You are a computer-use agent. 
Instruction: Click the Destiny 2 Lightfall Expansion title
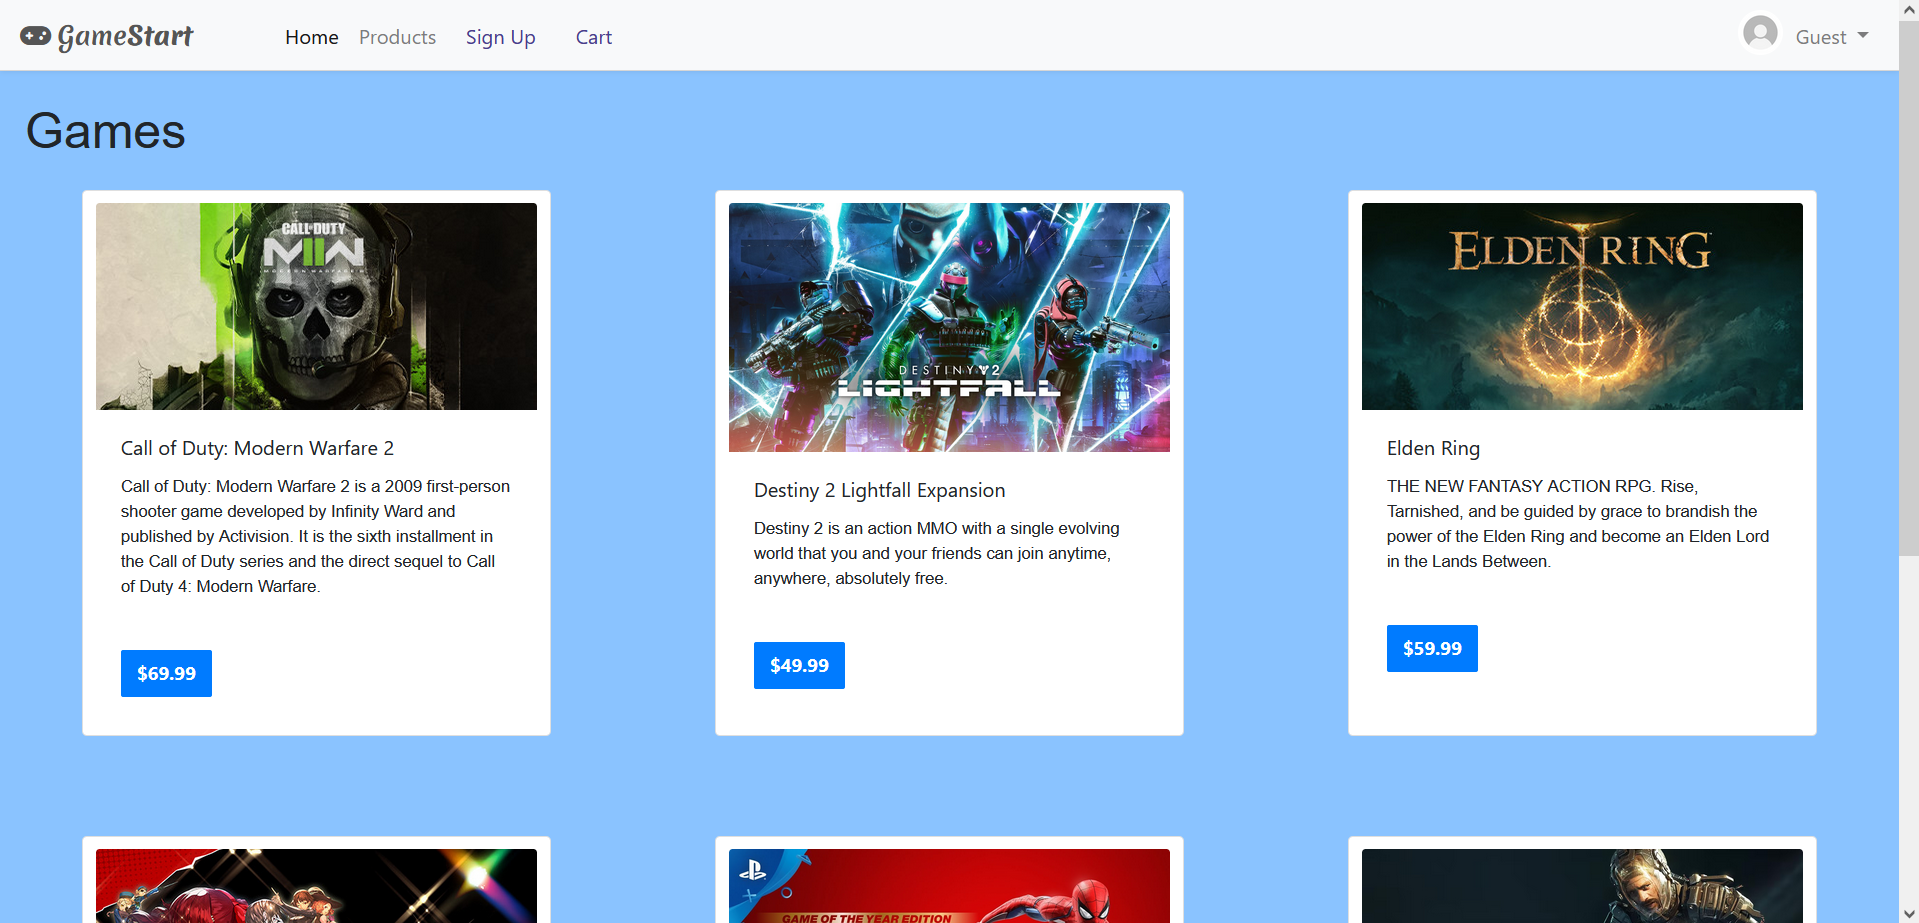click(879, 490)
